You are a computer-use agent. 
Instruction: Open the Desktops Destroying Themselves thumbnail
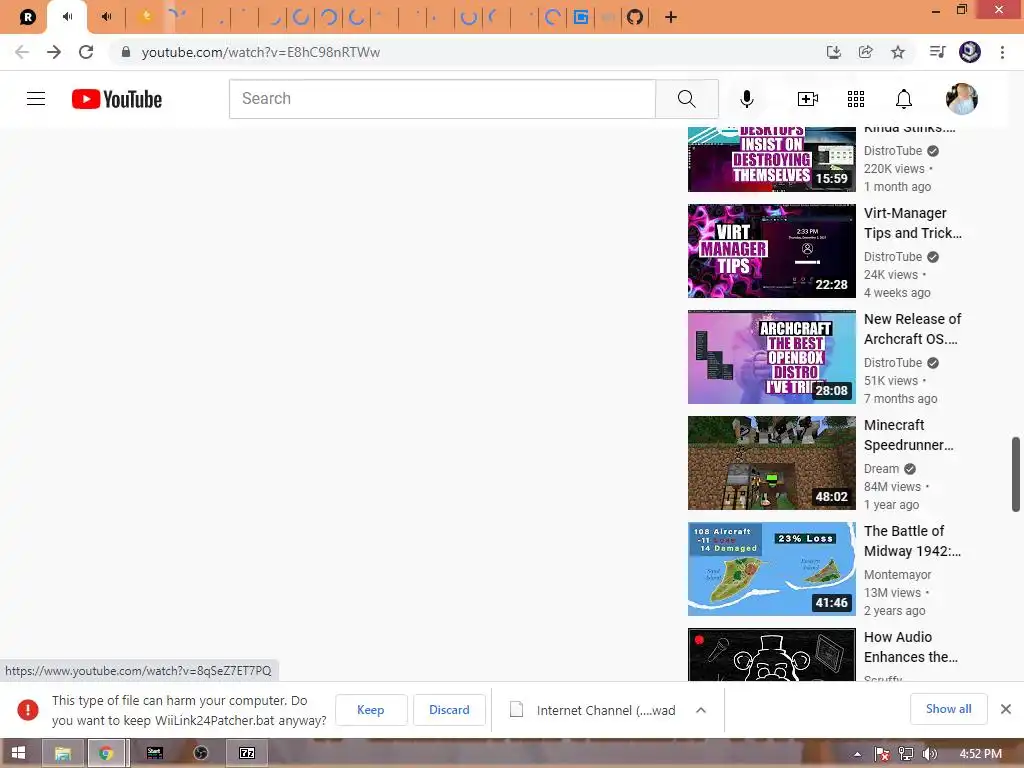pyautogui.click(x=771, y=159)
